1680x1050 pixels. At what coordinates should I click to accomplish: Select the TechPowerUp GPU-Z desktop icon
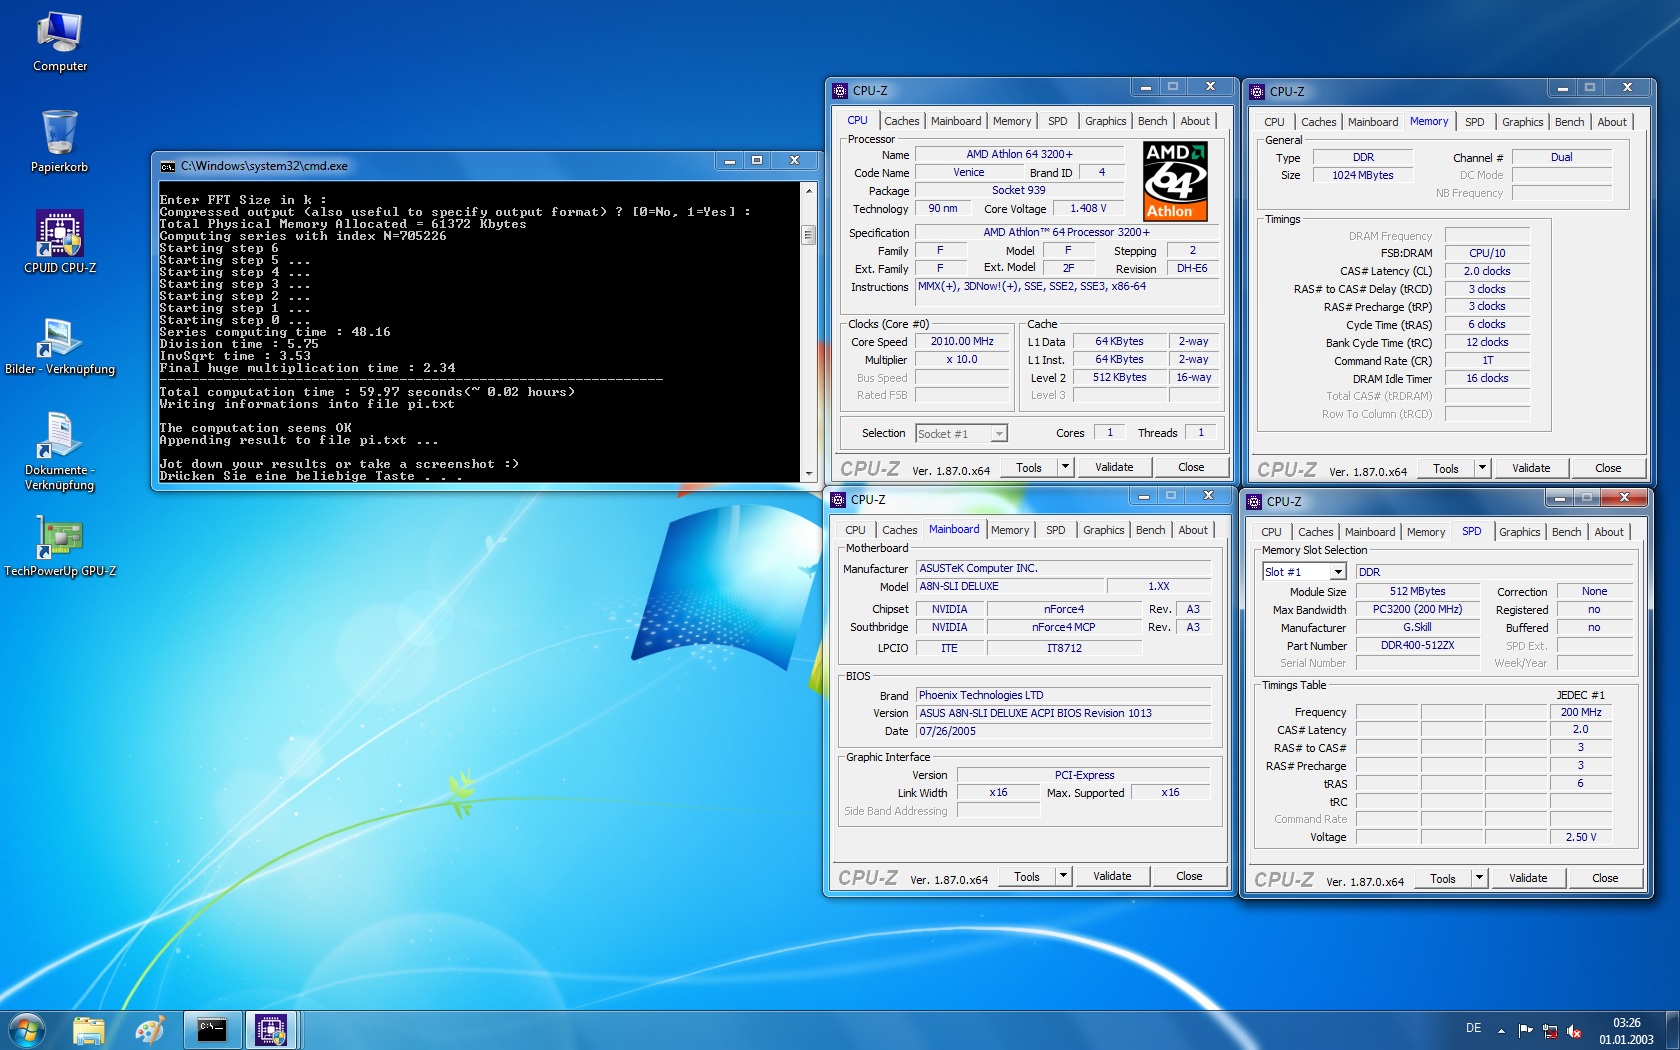coord(60,546)
